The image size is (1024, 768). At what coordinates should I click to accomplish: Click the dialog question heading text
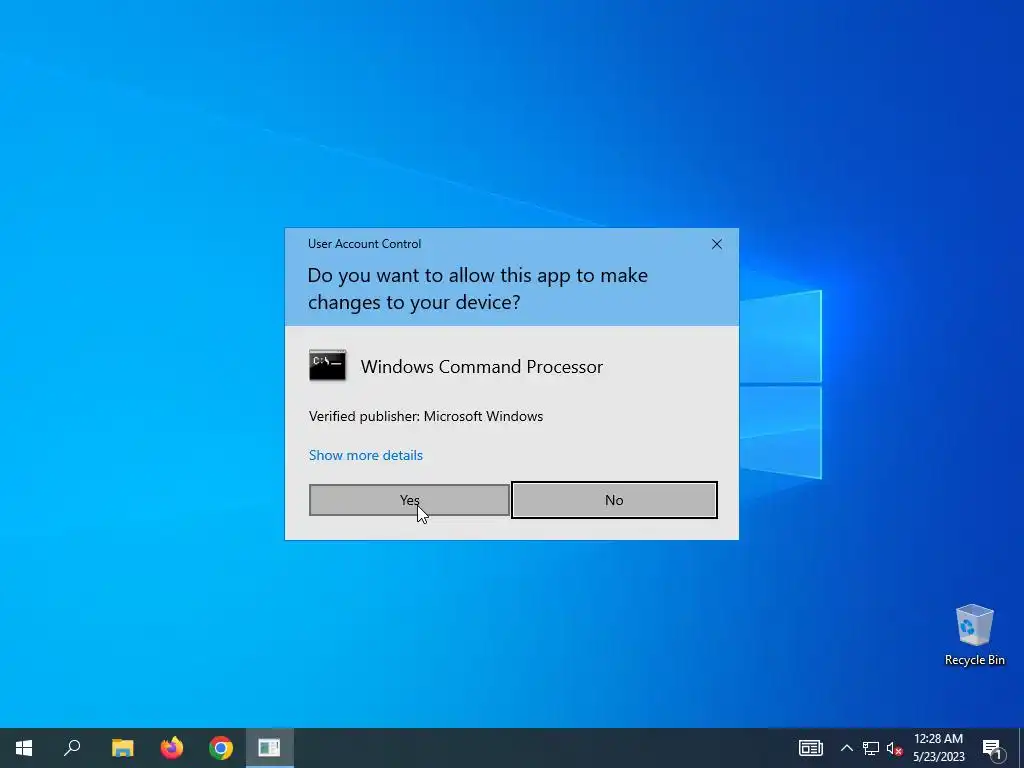click(x=477, y=289)
